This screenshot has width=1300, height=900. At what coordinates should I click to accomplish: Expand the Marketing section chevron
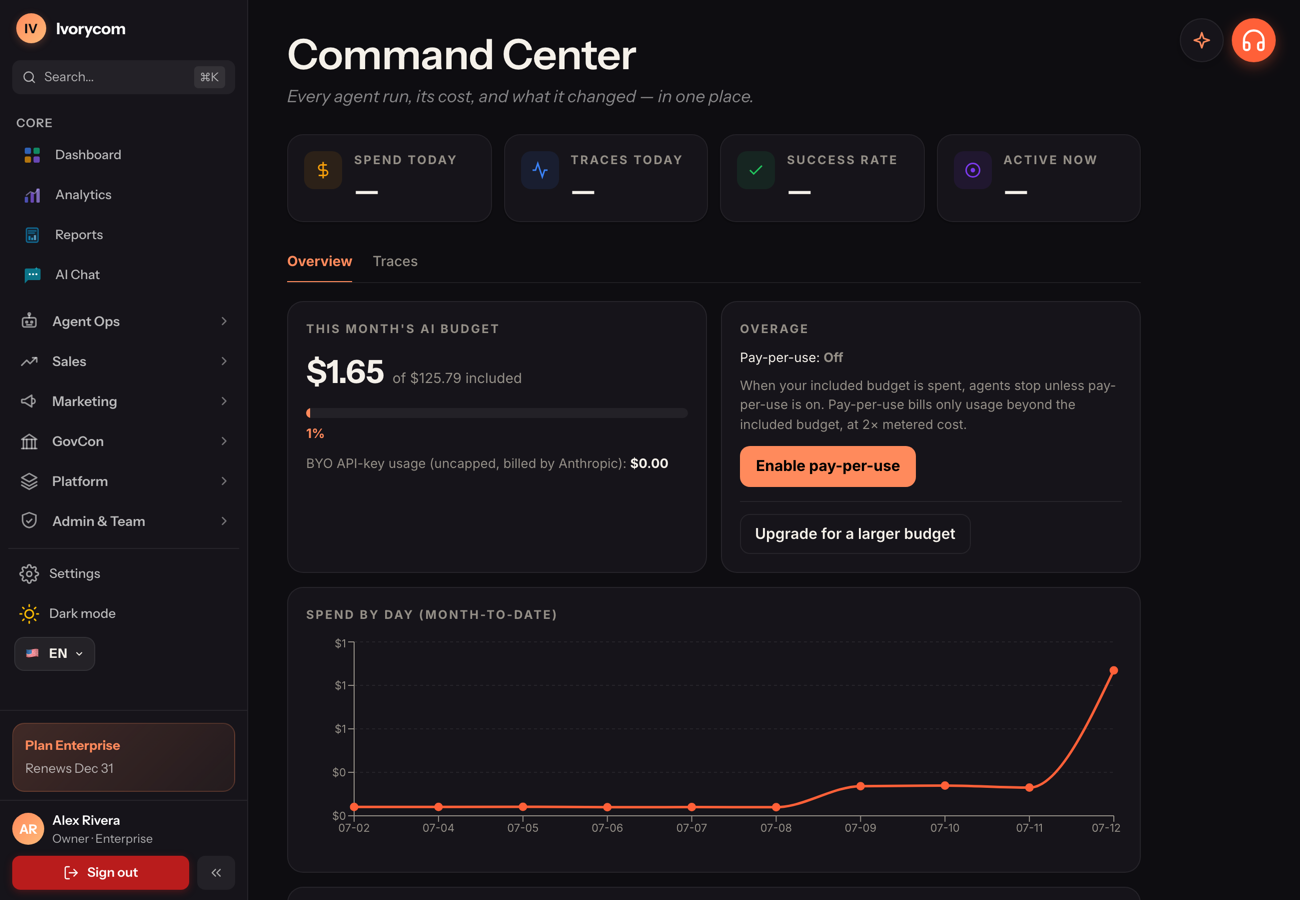coord(224,401)
